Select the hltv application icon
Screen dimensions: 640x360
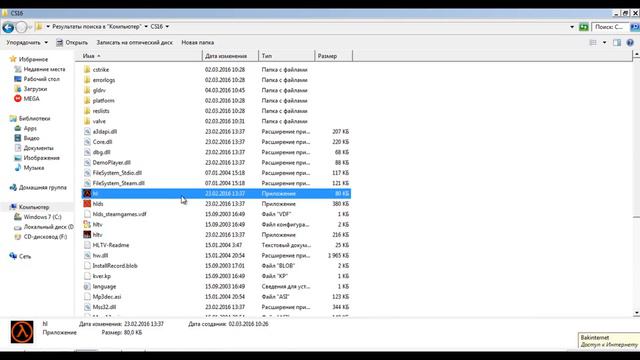[x=87, y=235]
